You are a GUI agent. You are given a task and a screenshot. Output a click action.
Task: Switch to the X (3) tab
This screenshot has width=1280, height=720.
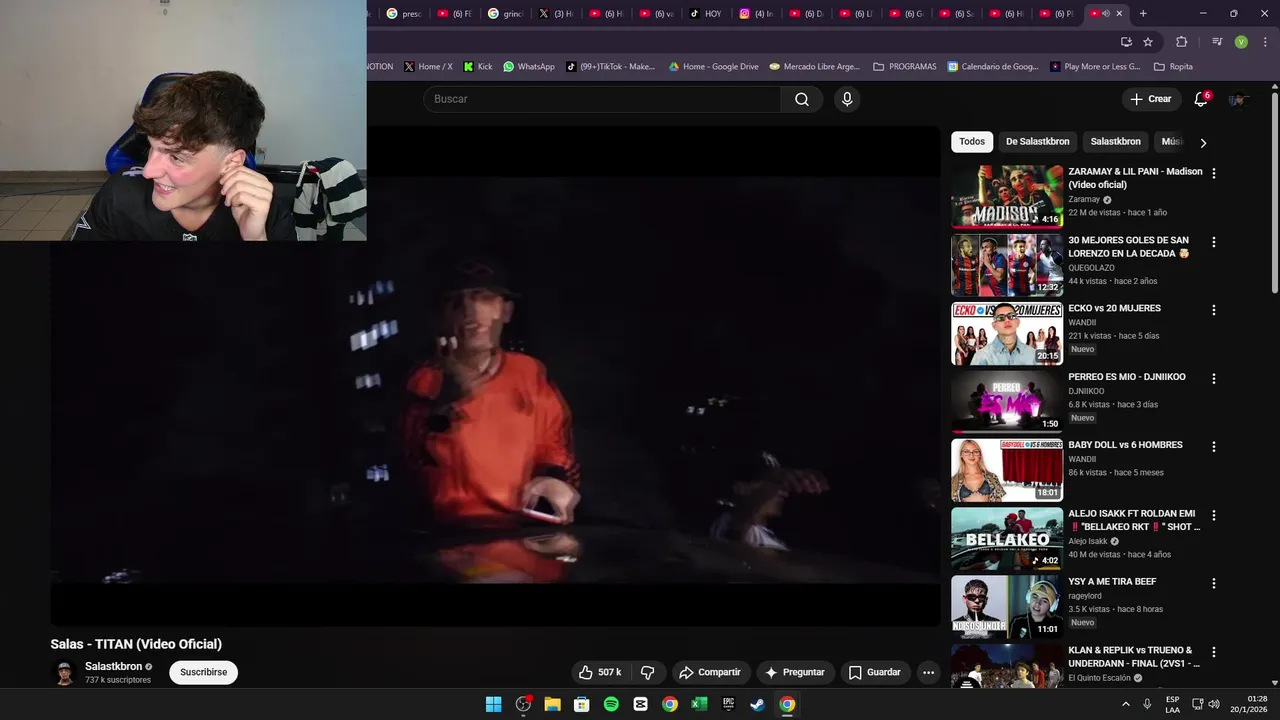coord(557,13)
